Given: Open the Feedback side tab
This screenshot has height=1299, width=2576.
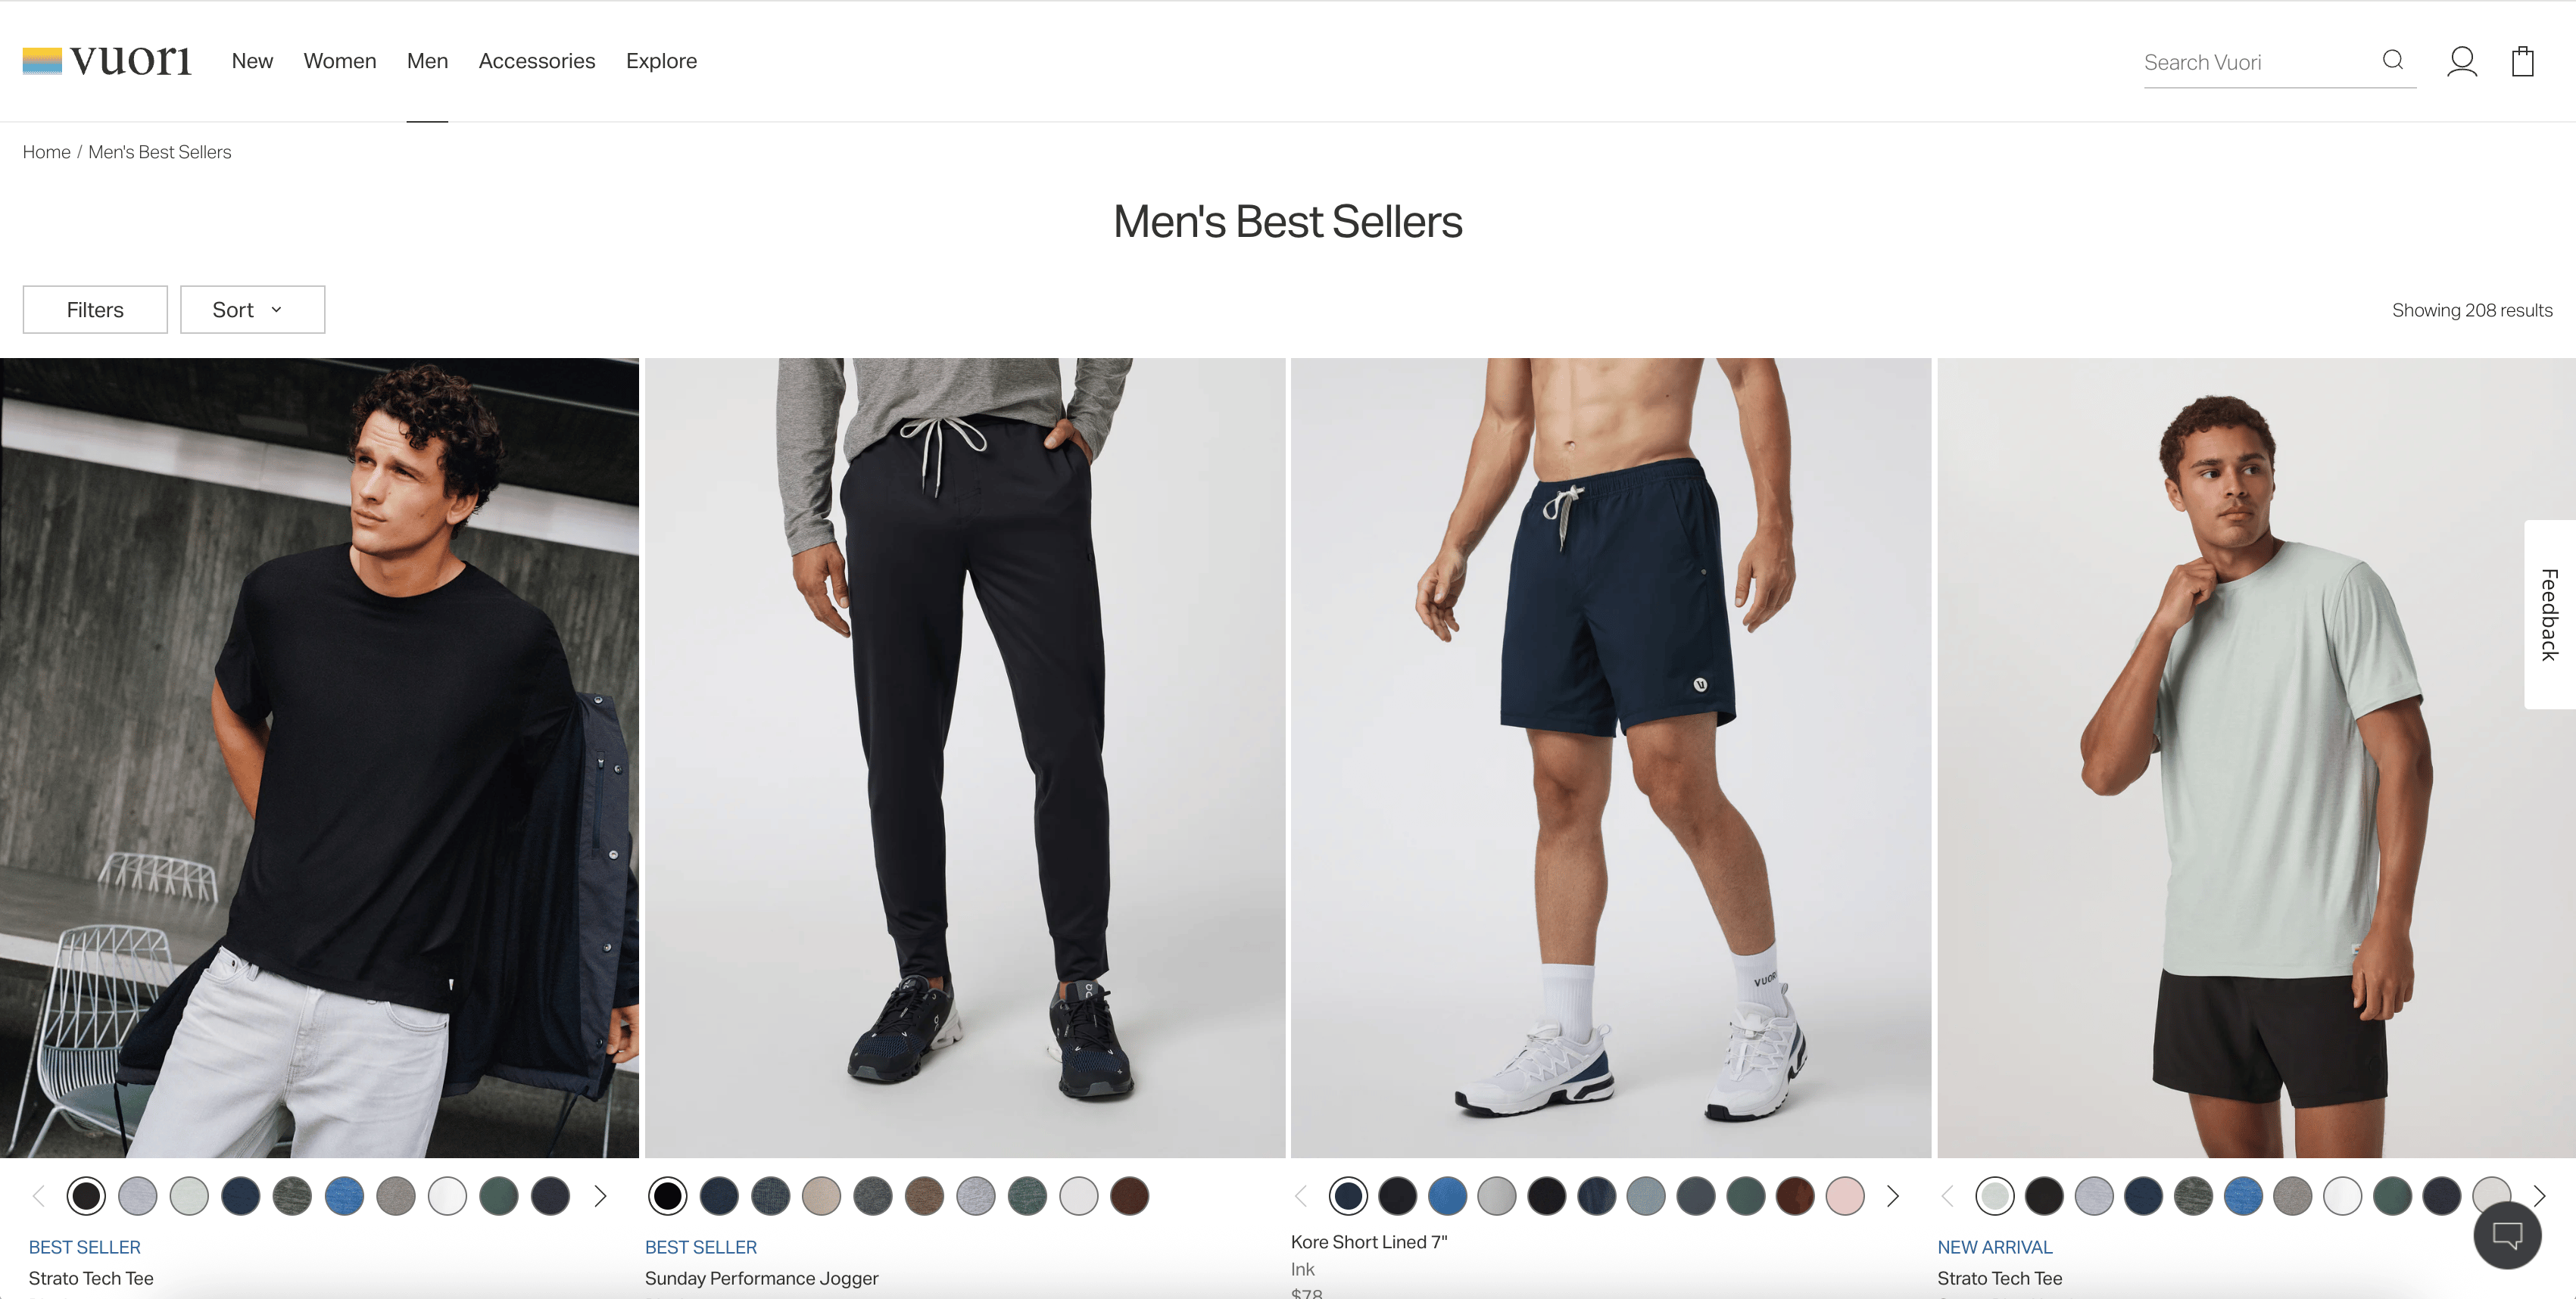Looking at the screenshot, I should tap(2549, 614).
